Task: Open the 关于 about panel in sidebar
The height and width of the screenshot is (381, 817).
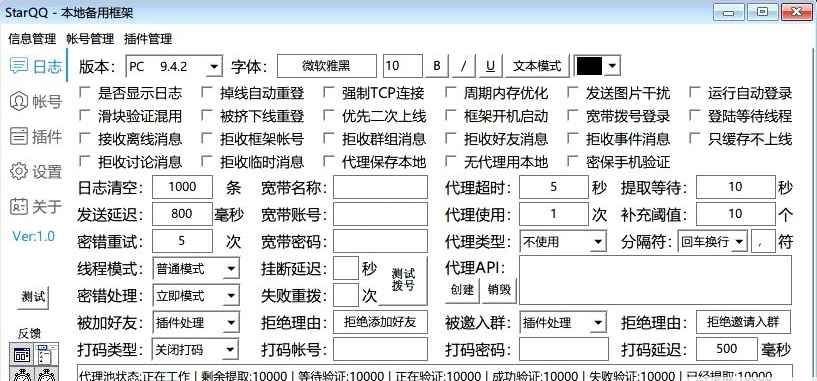Action: [x=36, y=207]
